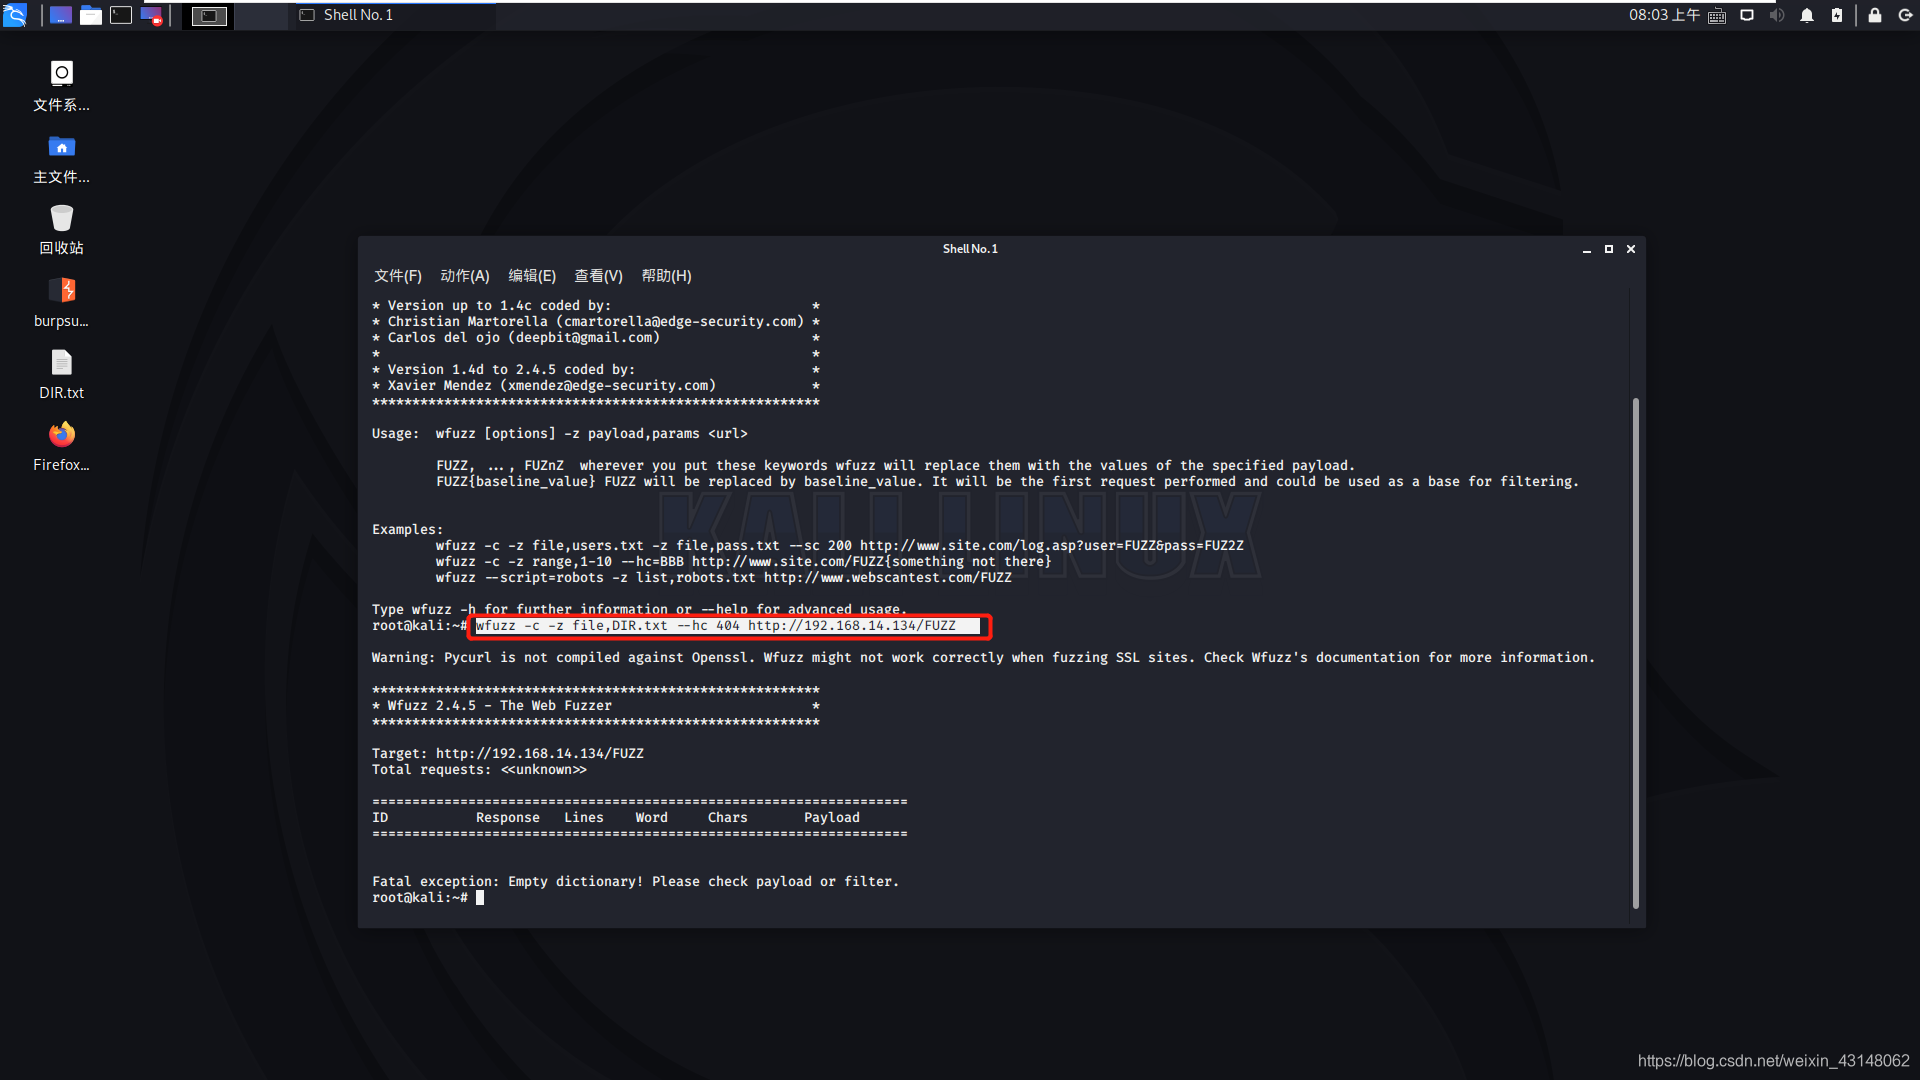This screenshot has height=1080, width=1920.
Task: Launch terminal emulator from top panel
Action: click(121, 15)
